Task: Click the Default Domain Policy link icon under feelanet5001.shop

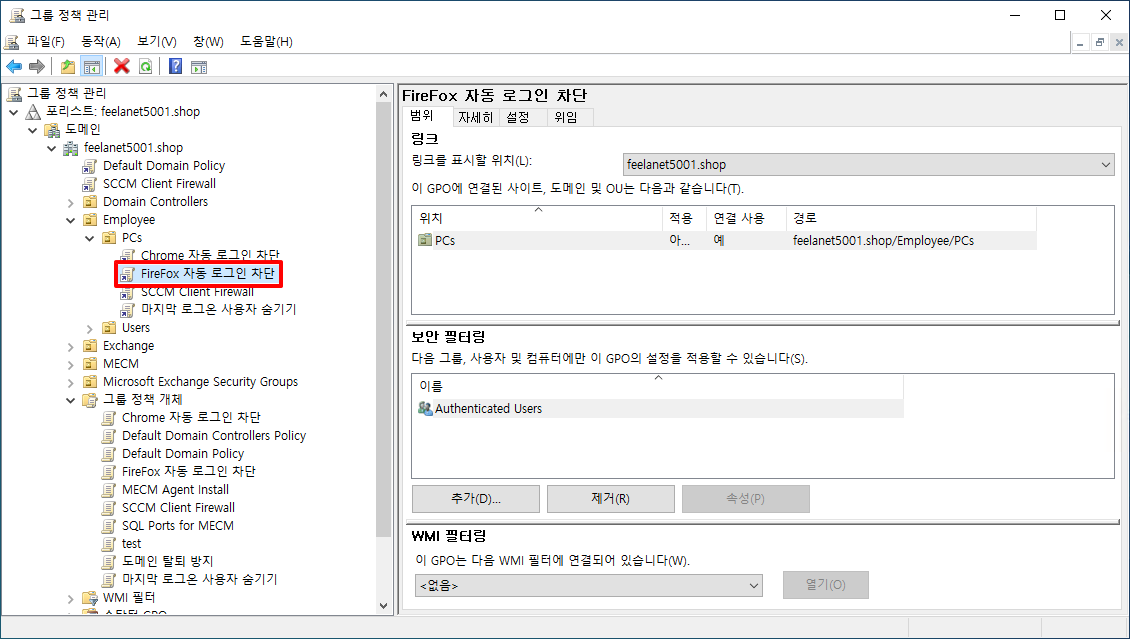Action: (x=89, y=166)
